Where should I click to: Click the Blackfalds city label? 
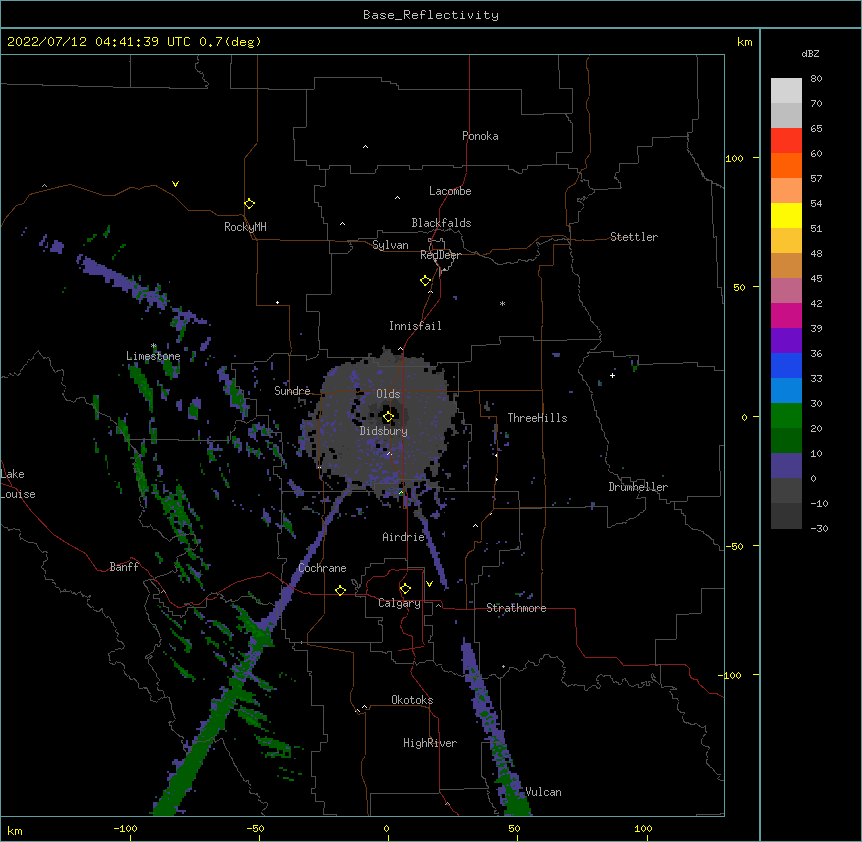pos(441,223)
